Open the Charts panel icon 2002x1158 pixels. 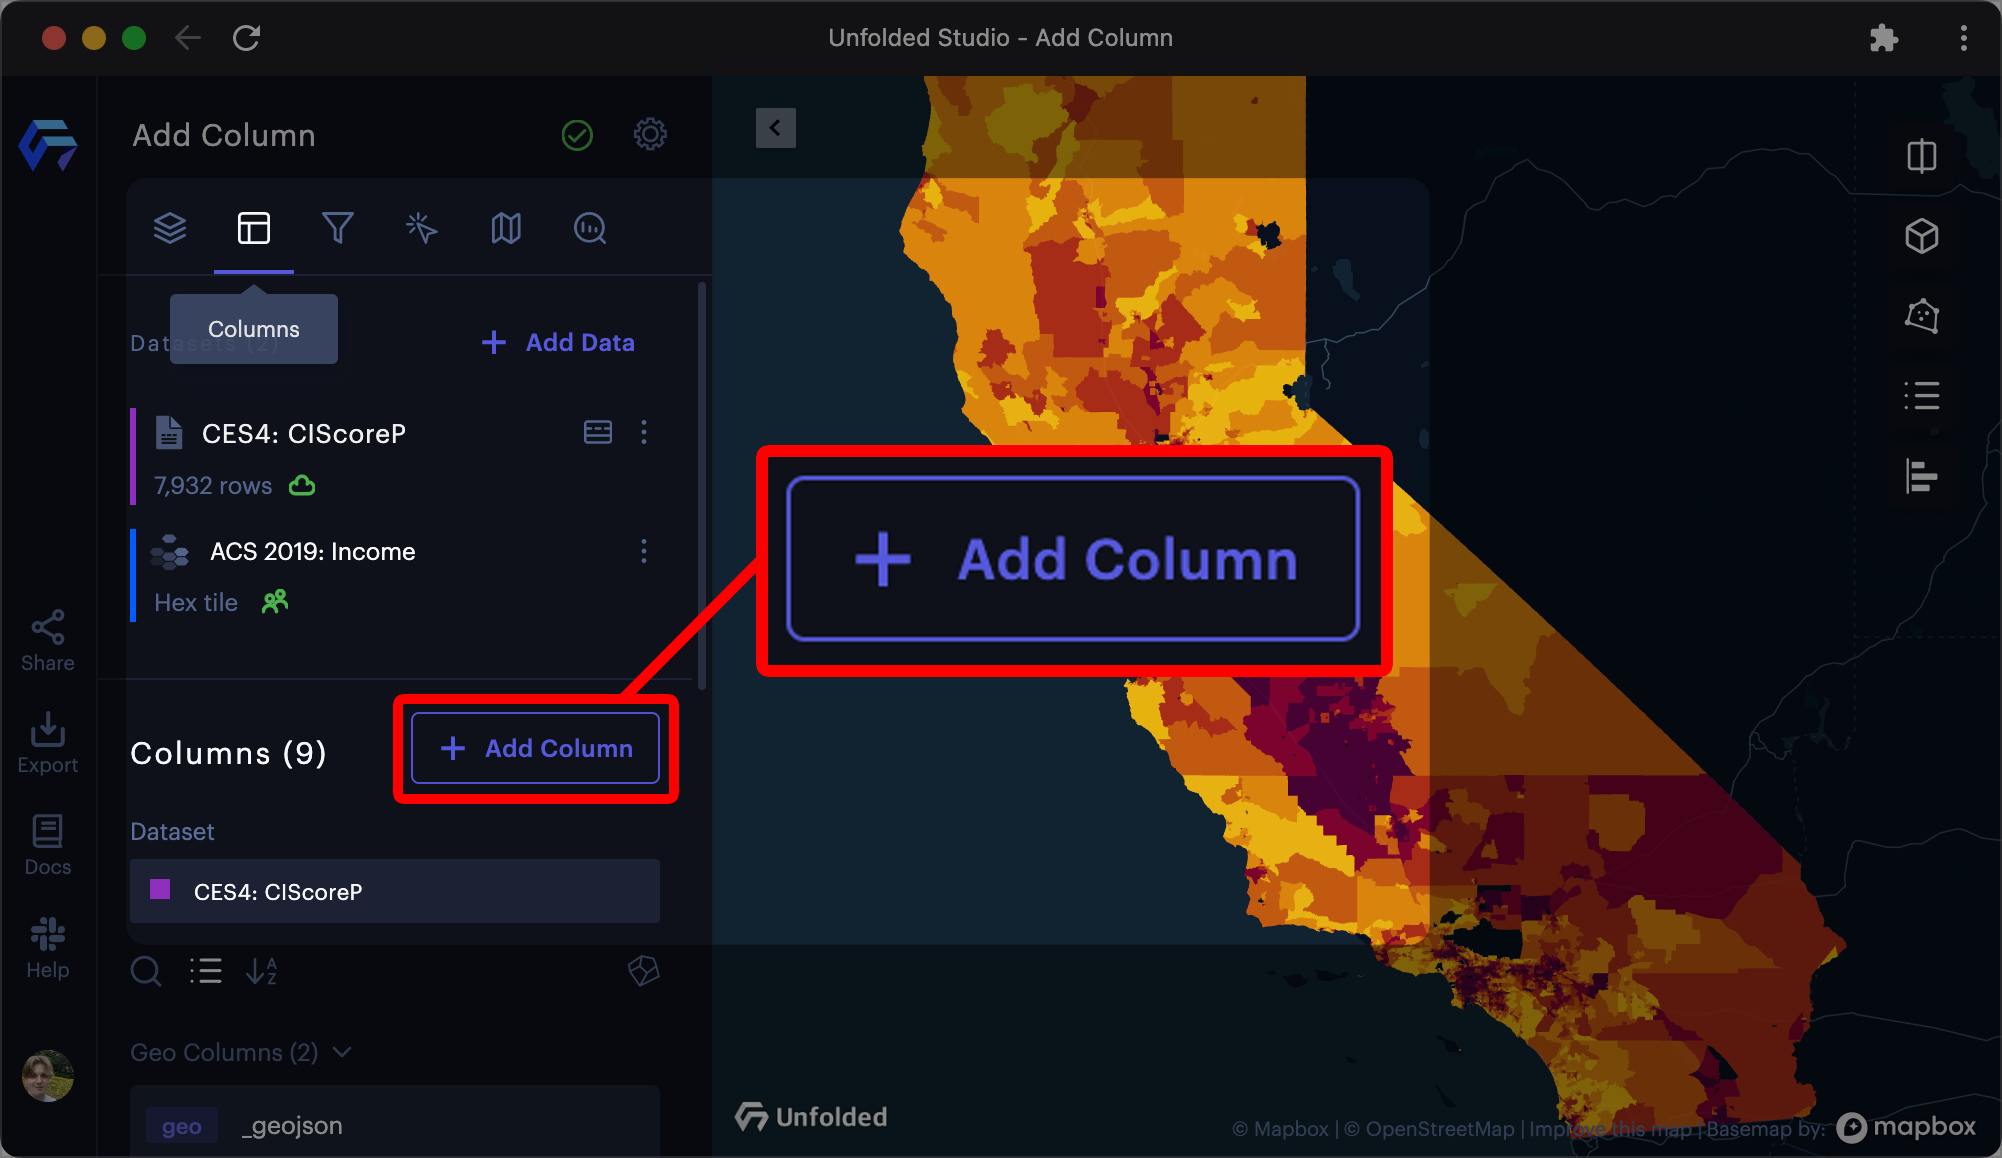point(590,228)
